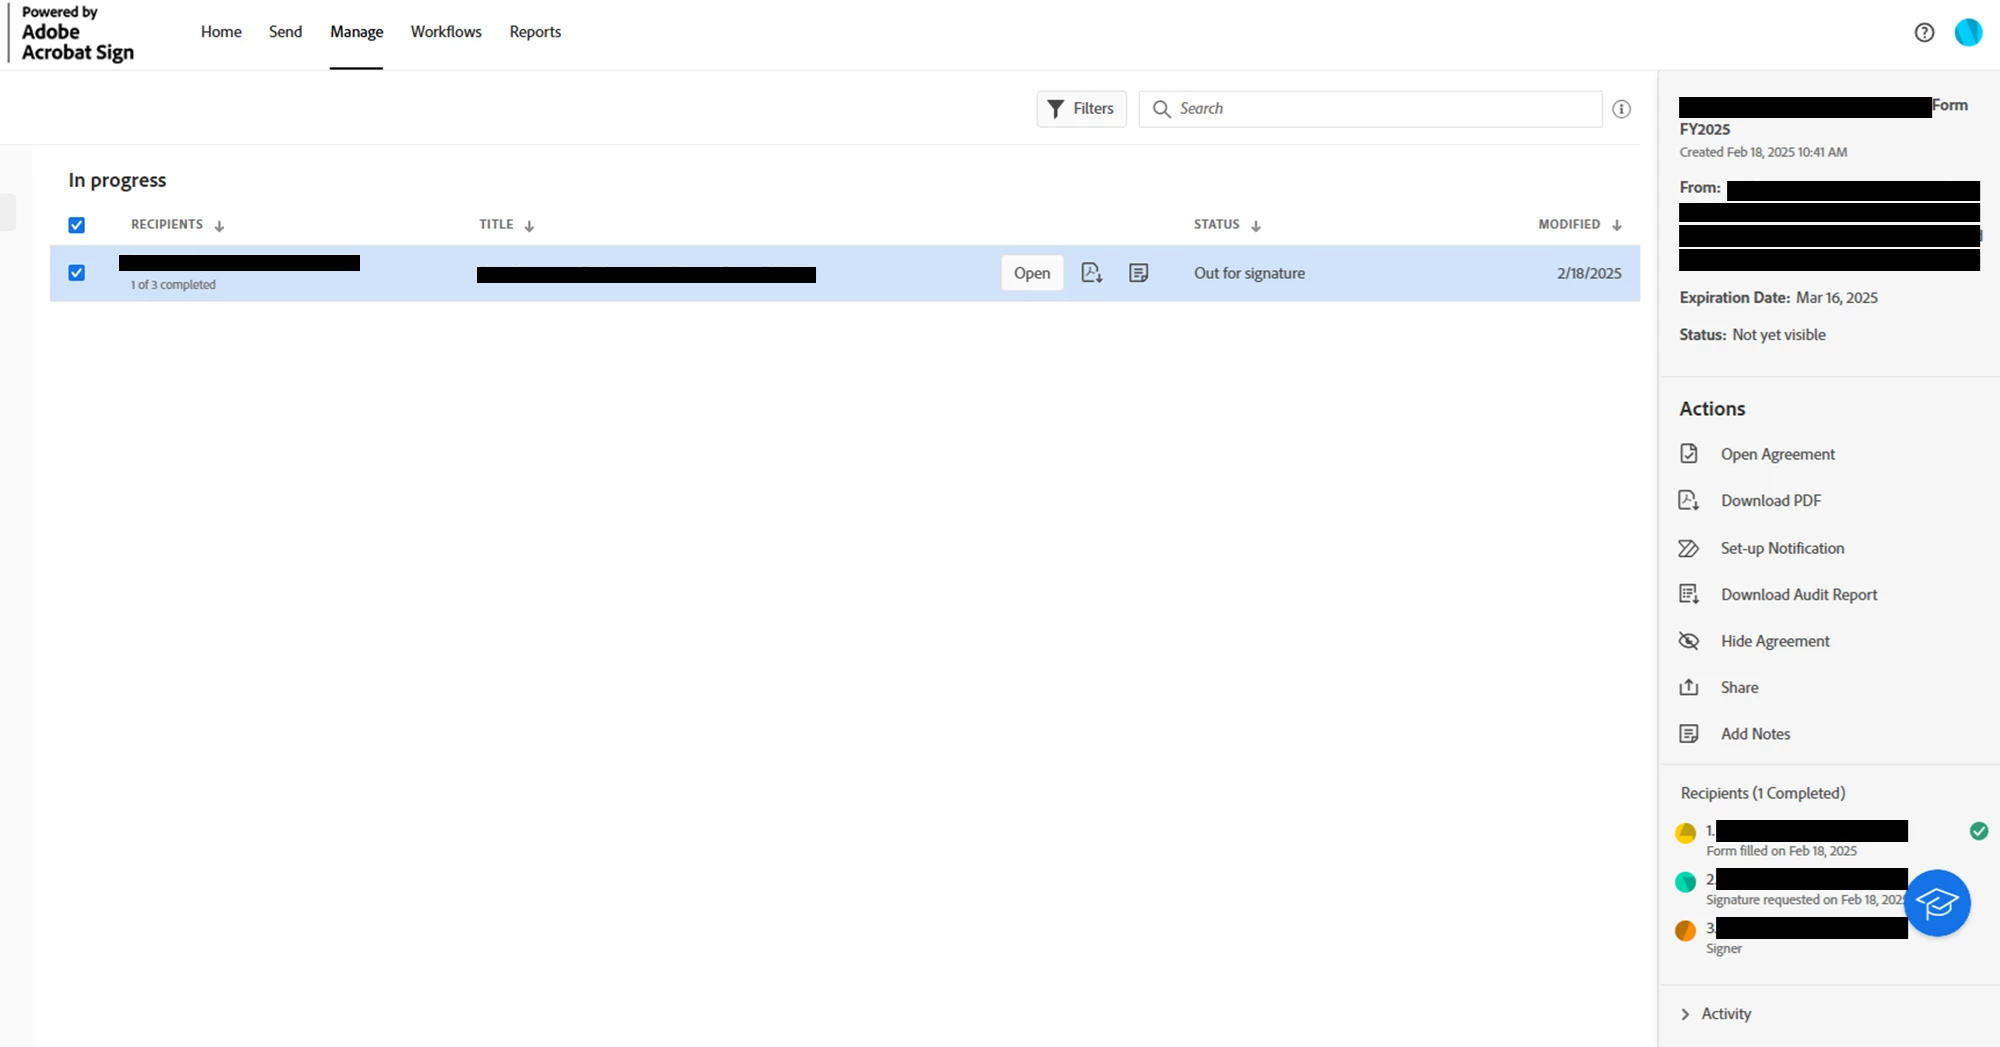Viewport: 2000px width, 1047px height.
Task: Open the help question mark icon
Action: click(x=1924, y=32)
